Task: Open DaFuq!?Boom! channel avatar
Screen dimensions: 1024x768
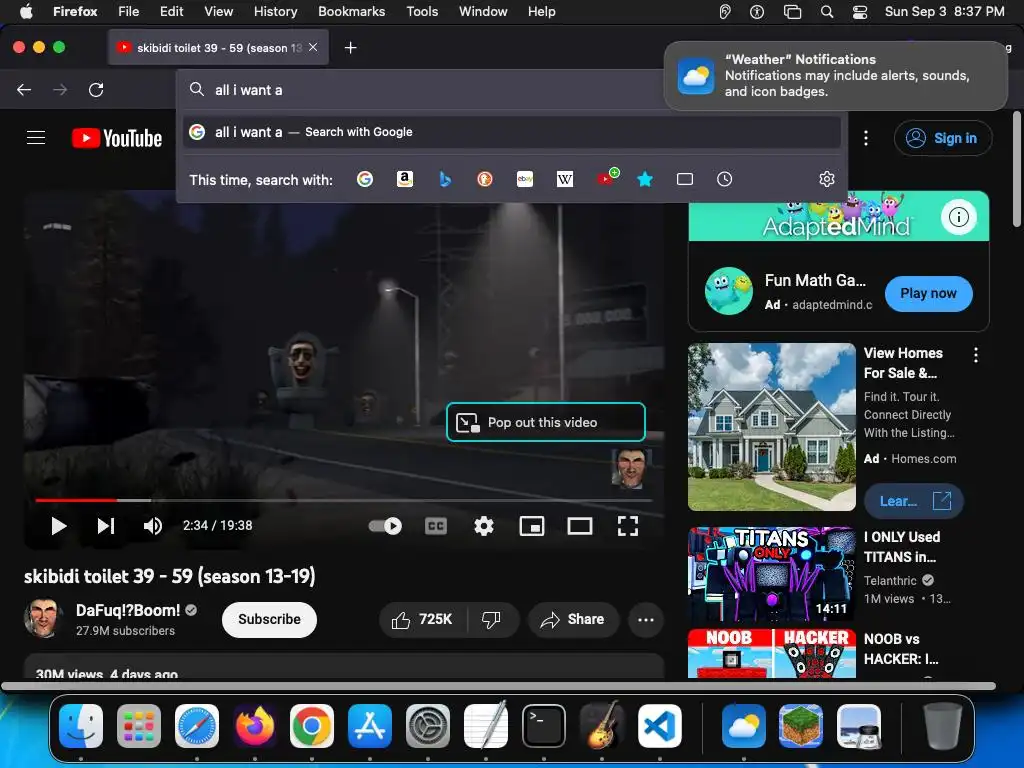Action: coord(43,618)
